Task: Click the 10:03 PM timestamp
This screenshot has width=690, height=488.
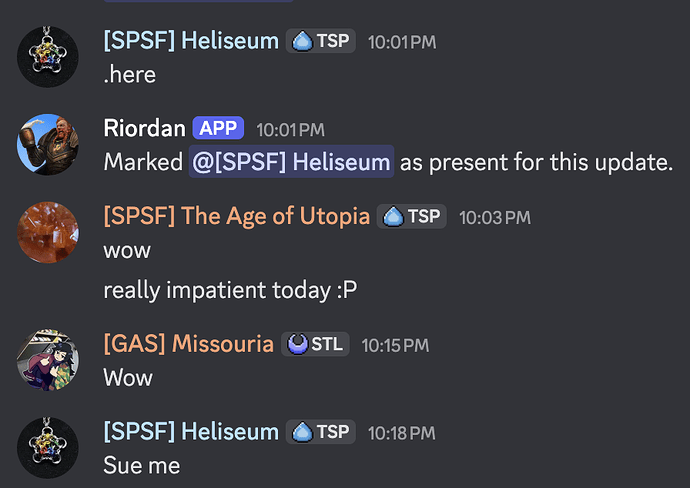Action: 494,217
